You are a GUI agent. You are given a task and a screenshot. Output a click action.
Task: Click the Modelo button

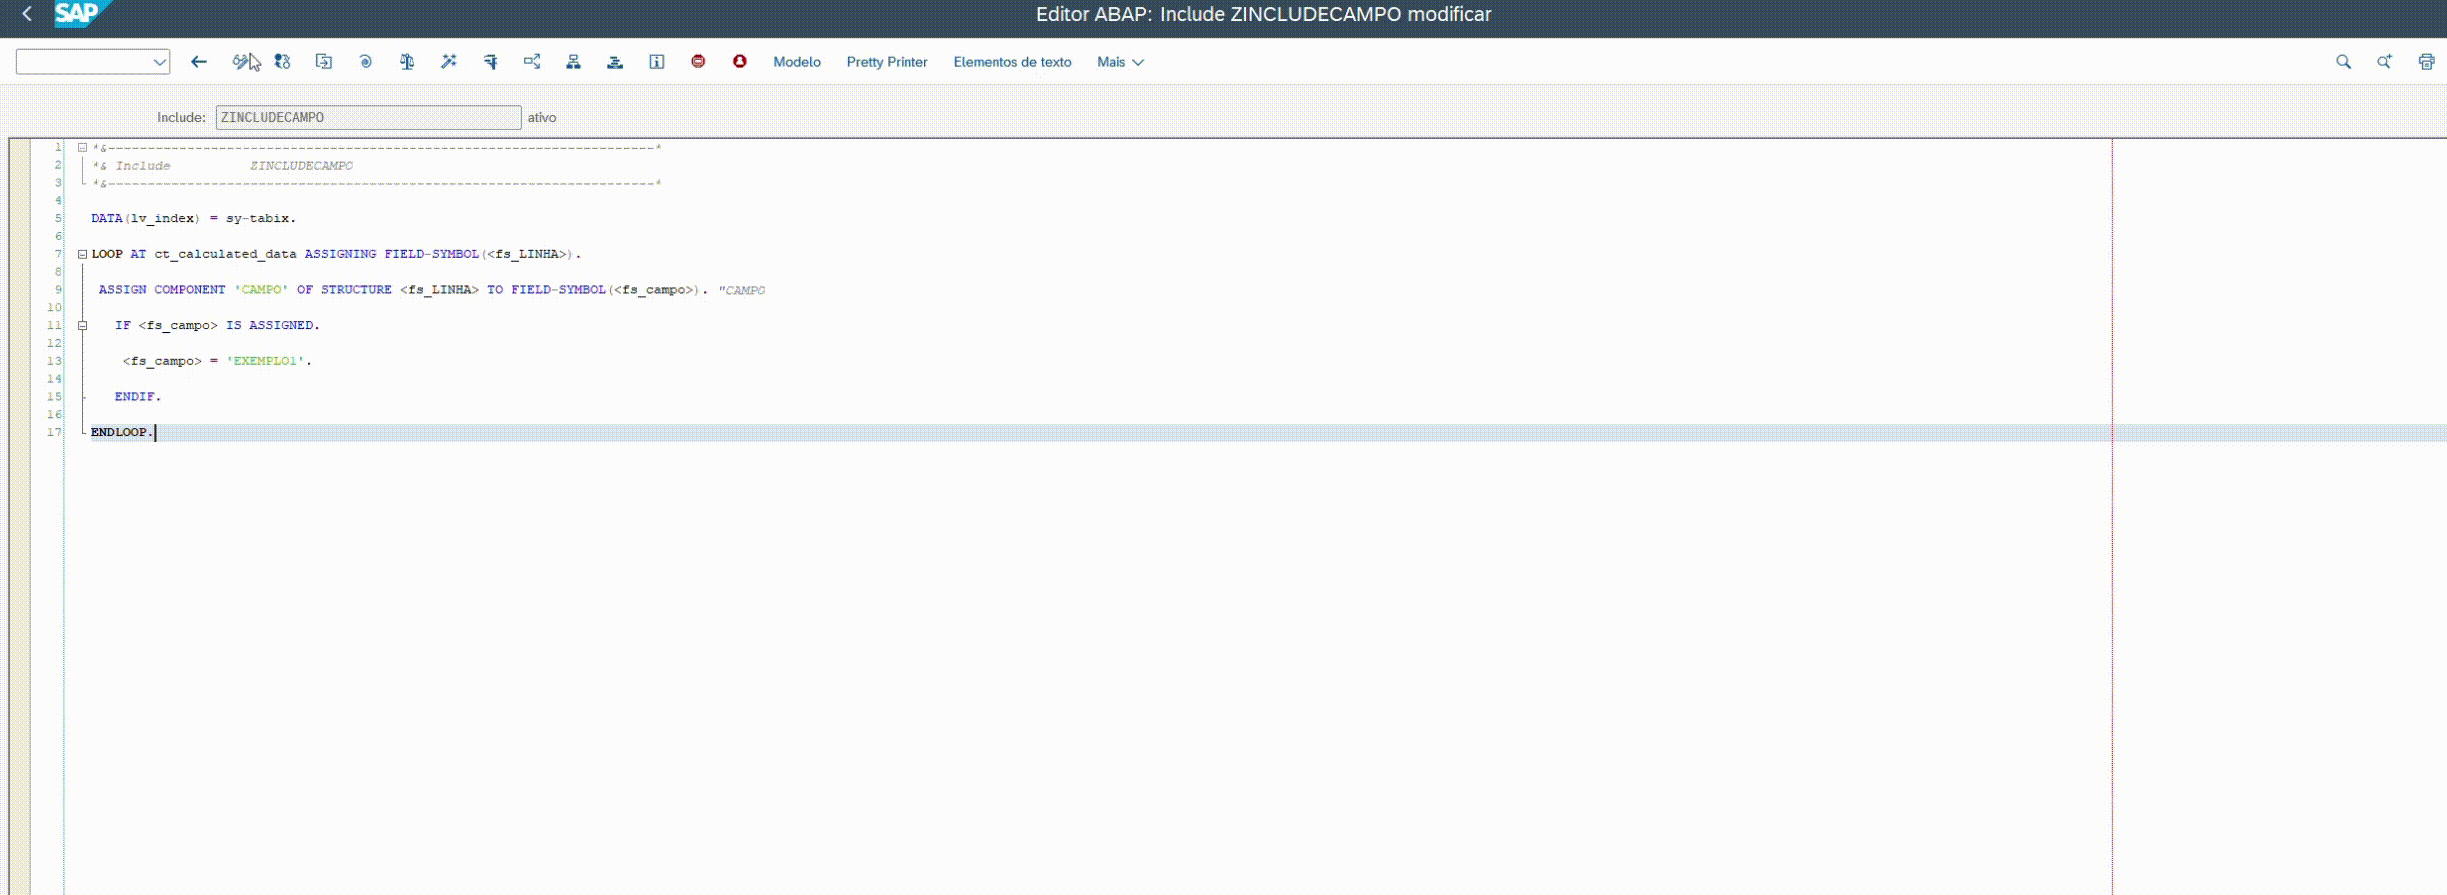pos(797,62)
